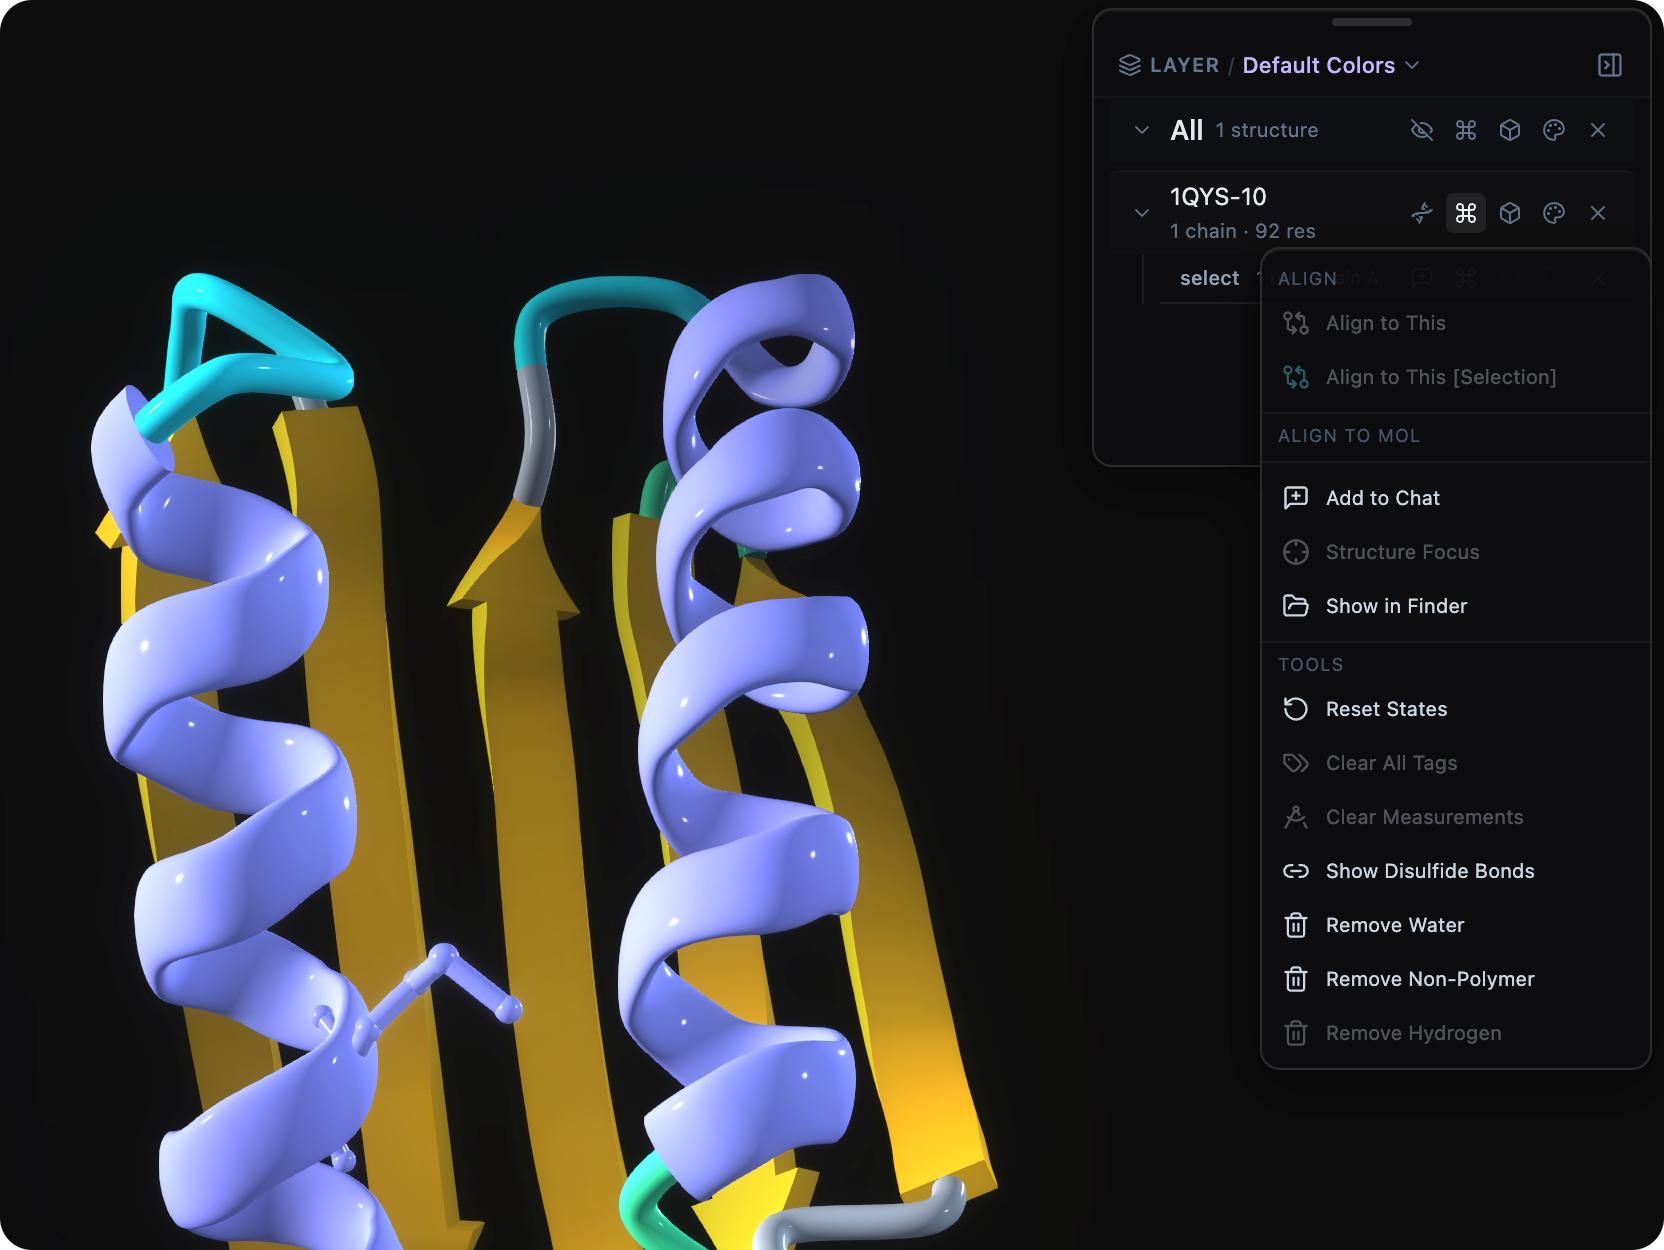
Task: Collapse the All structures group chevron
Action: tap(1142, 130)
